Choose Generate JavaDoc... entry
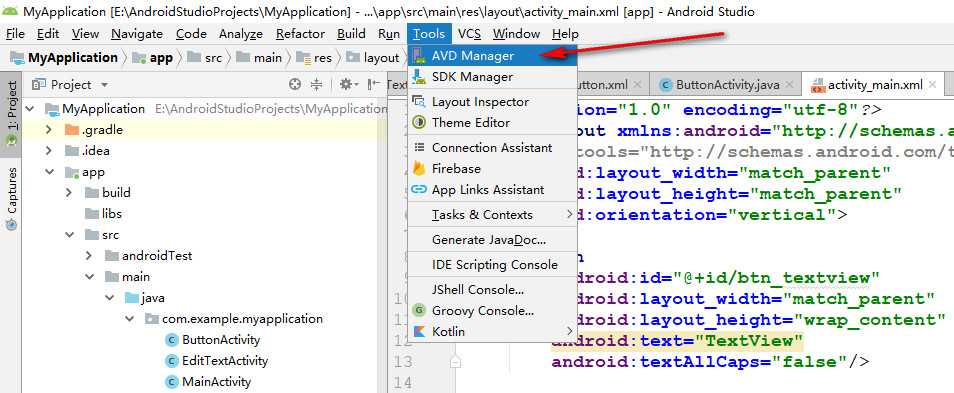Image resolution: width=954 pixels, height=393 pixels. tap(492, 240)
